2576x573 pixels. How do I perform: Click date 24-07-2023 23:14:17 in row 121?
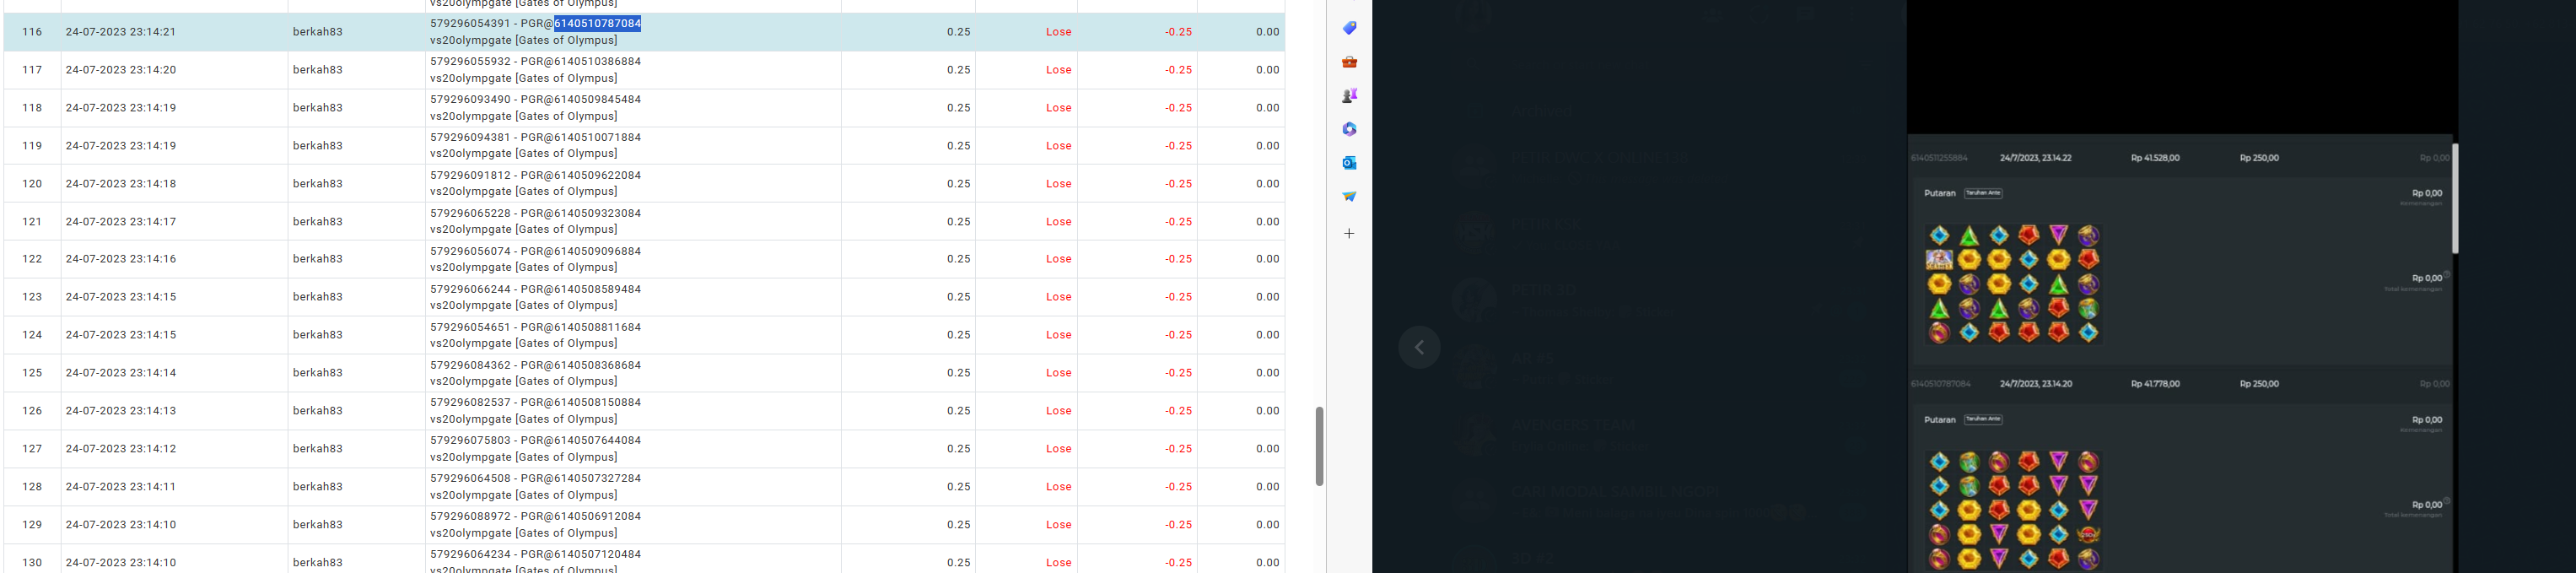[121, 222]
